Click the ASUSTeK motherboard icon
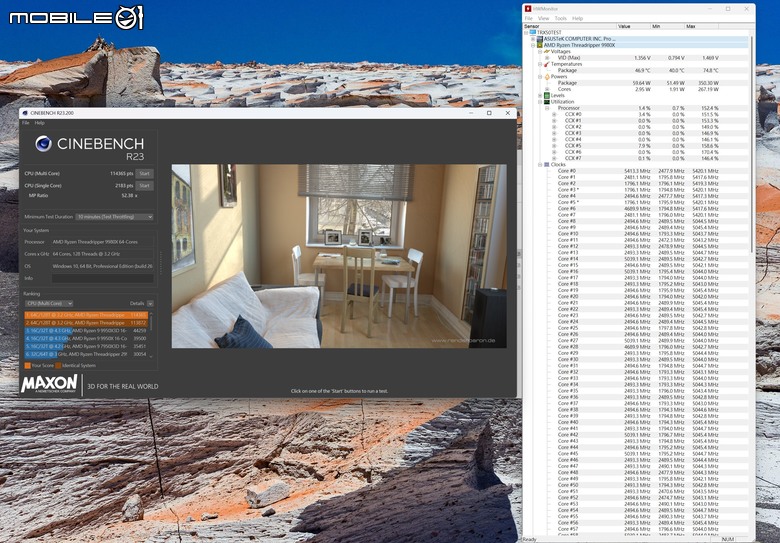The image size is (780, 543). (x=540, y=39)
